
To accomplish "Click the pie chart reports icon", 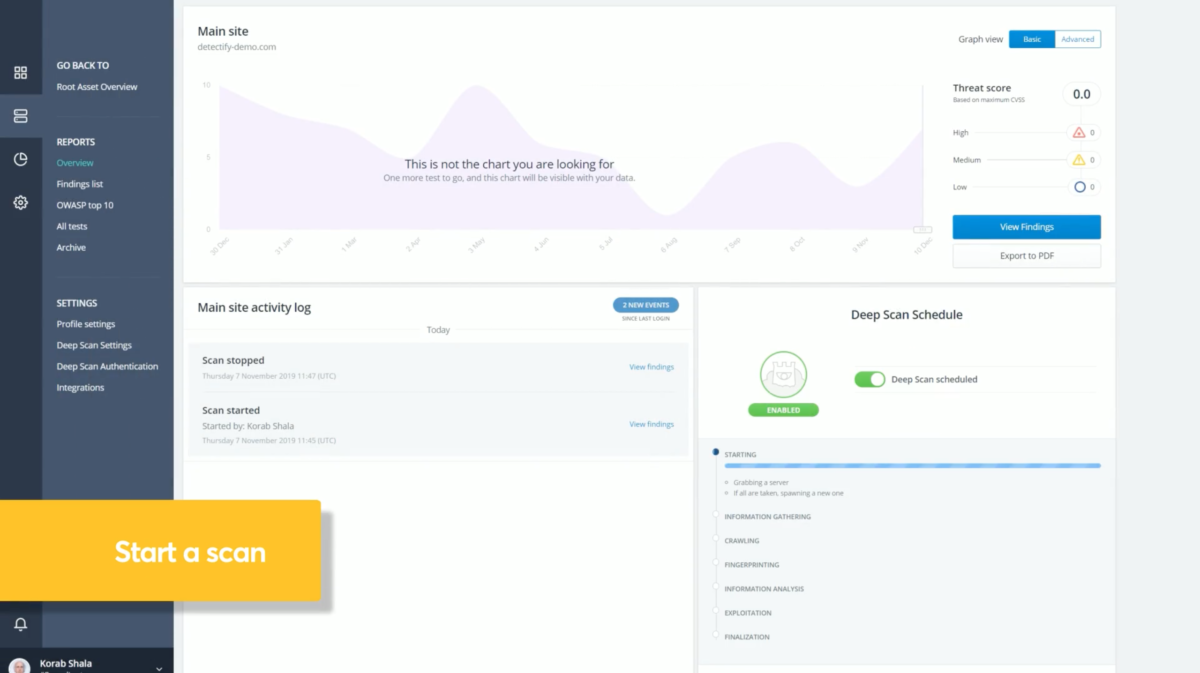I will (20, 159).
